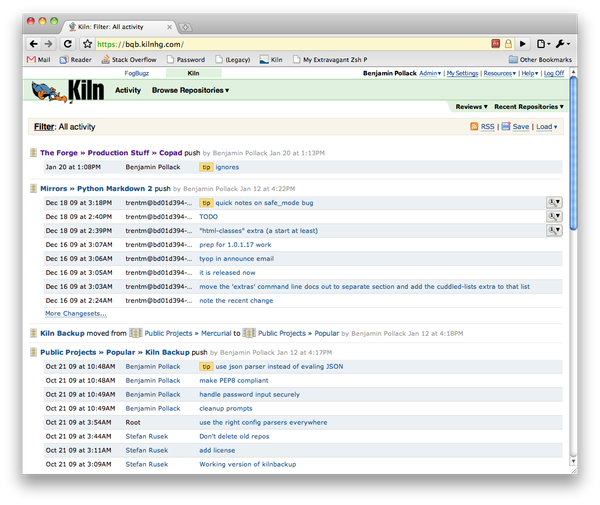This screenshot has height=505, width=600.
Task: Open the Kiln bookmark in bookmarks bar
Action: [271, 60]
